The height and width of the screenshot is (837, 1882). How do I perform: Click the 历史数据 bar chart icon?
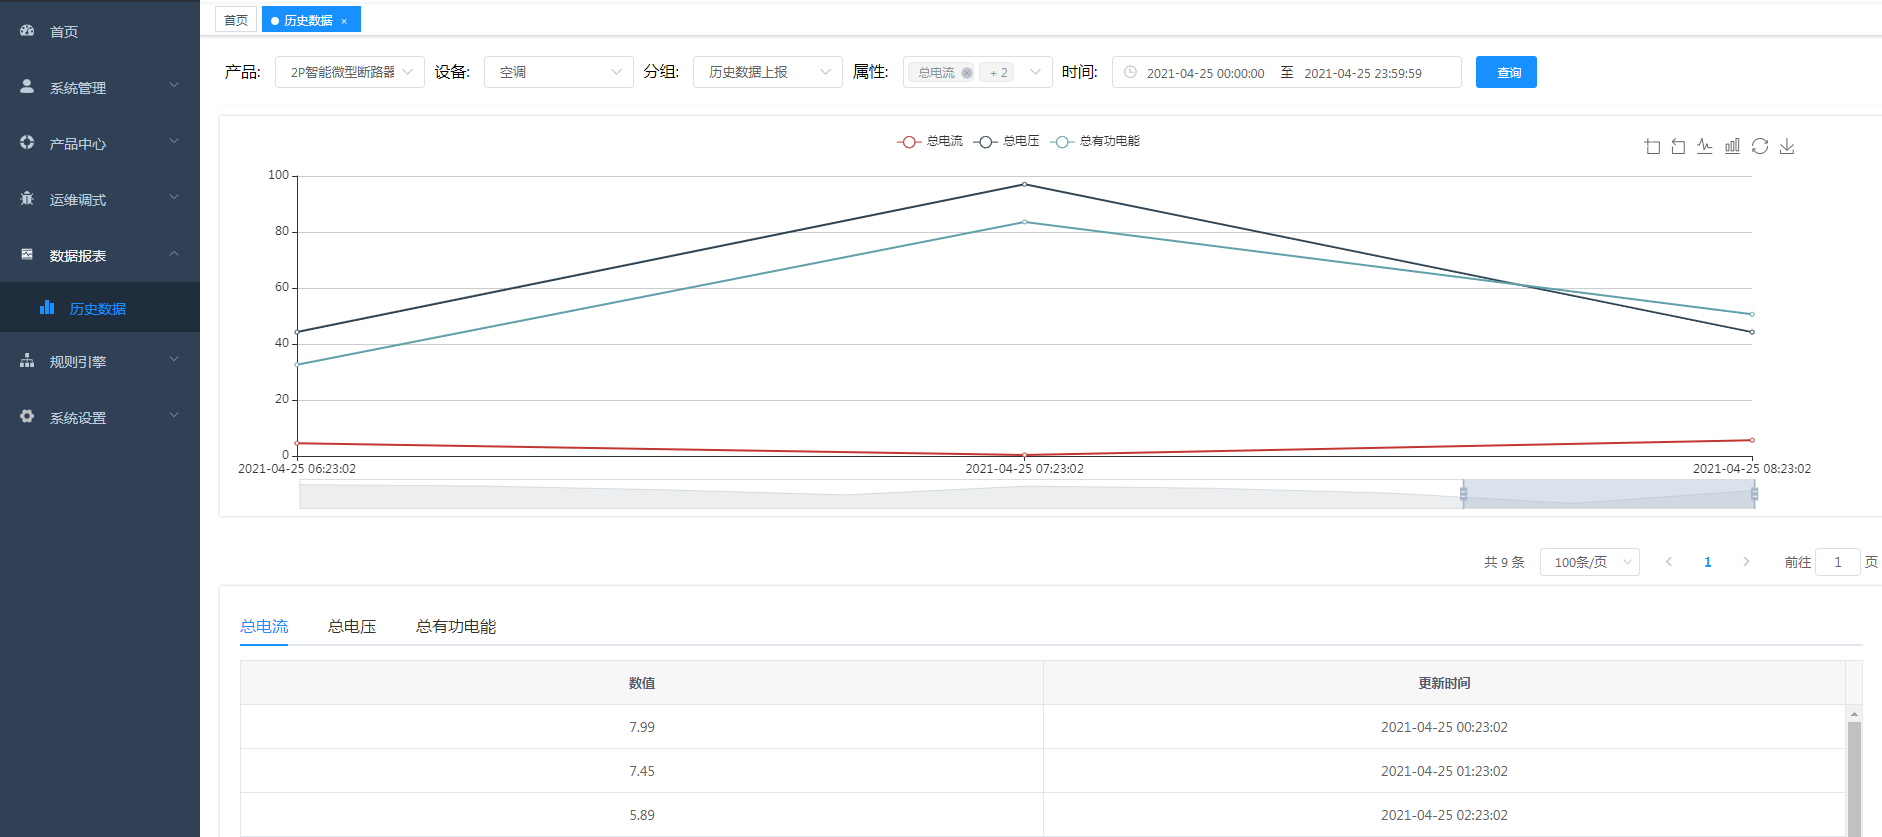coord(47,307)
